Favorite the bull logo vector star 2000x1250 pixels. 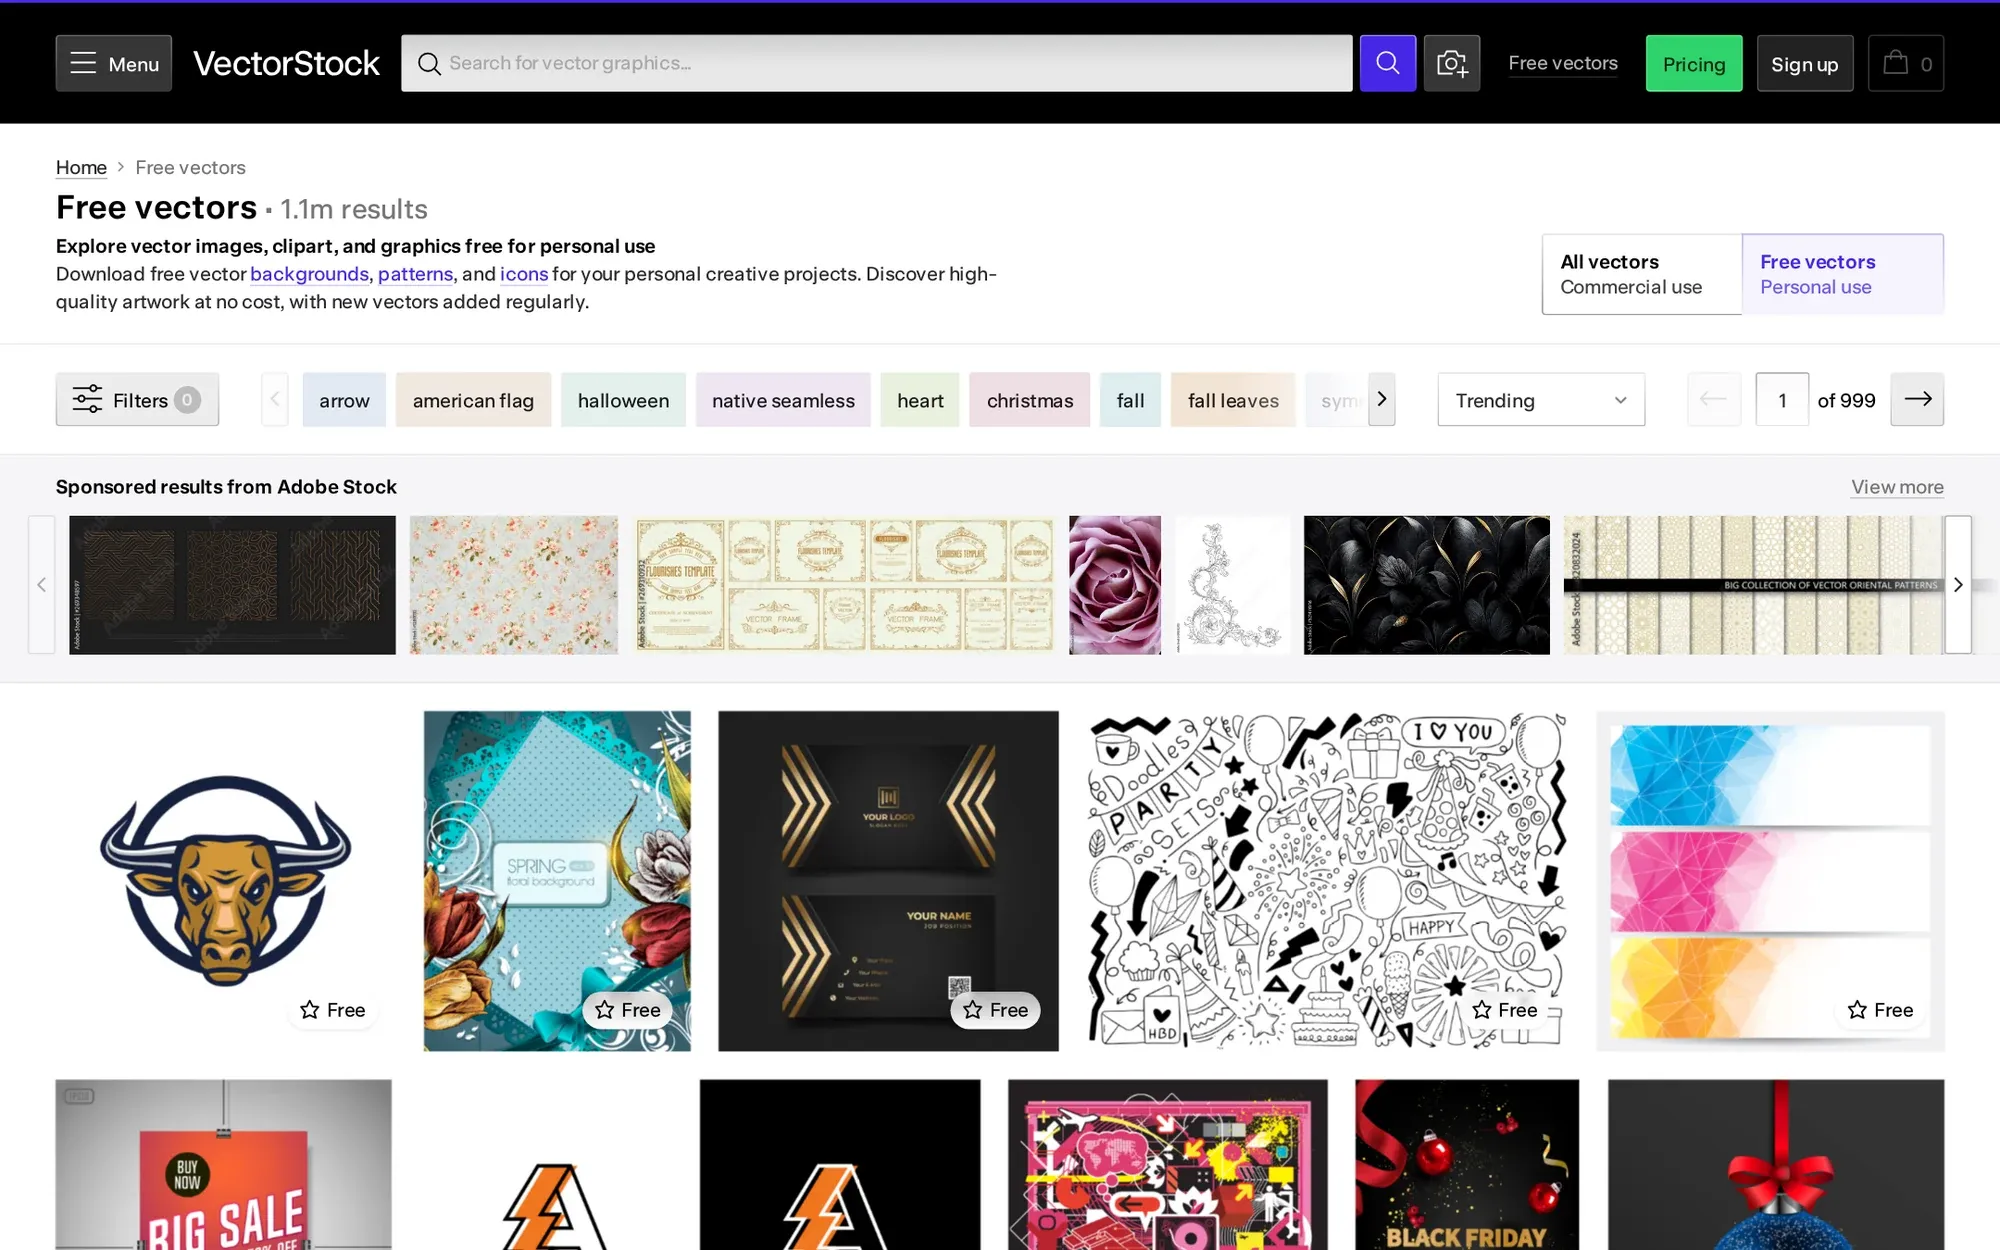(310, 1010)
